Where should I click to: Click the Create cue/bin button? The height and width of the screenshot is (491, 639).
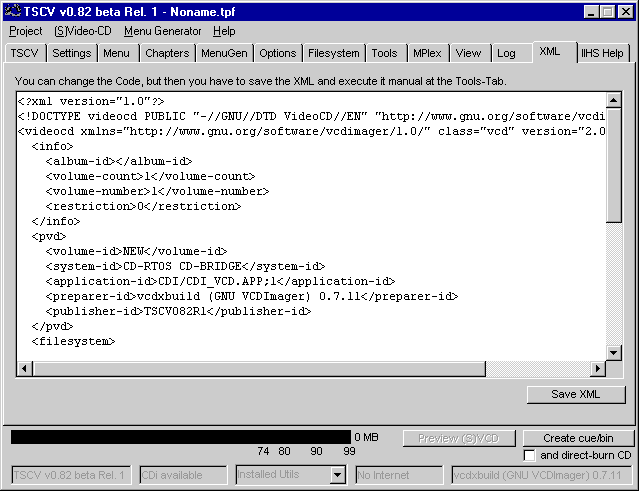tap(578, 438)
